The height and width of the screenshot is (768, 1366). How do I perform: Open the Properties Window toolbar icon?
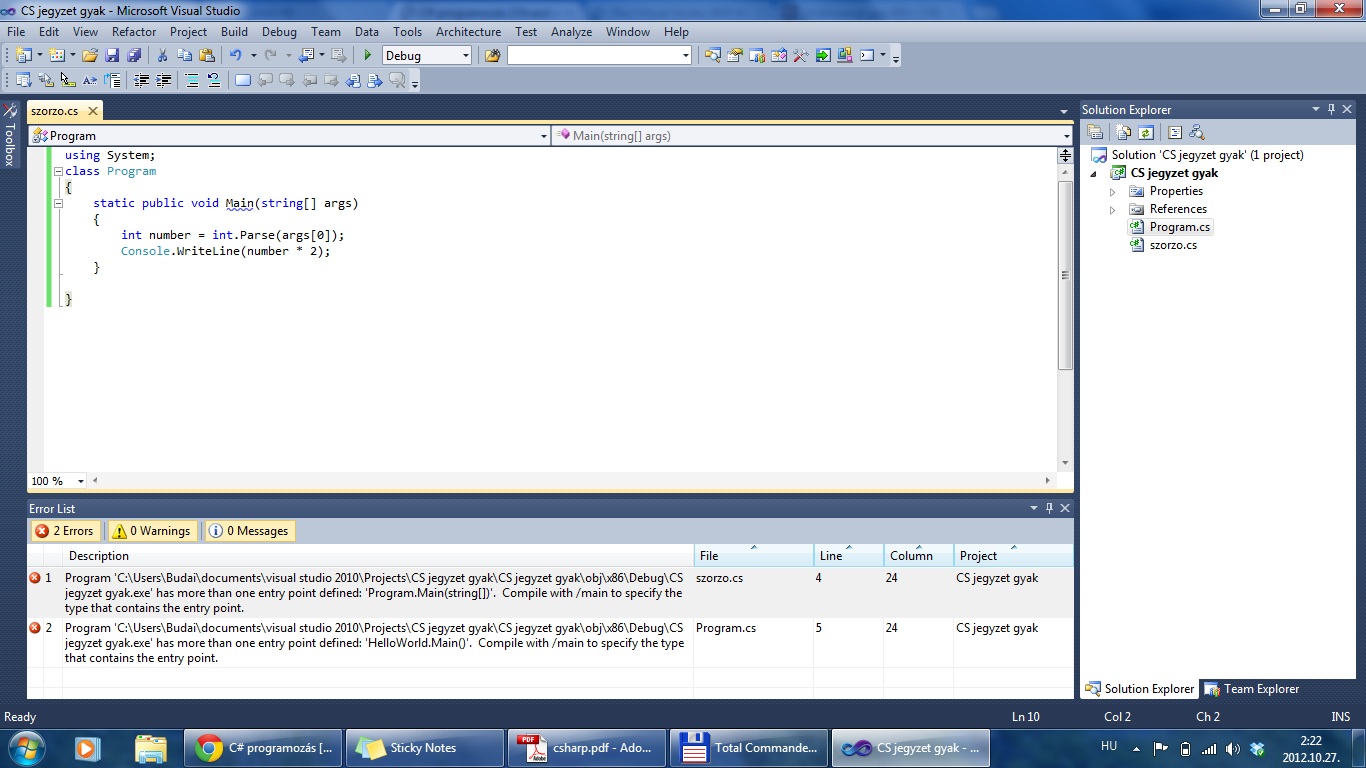[x=734, y=56]
